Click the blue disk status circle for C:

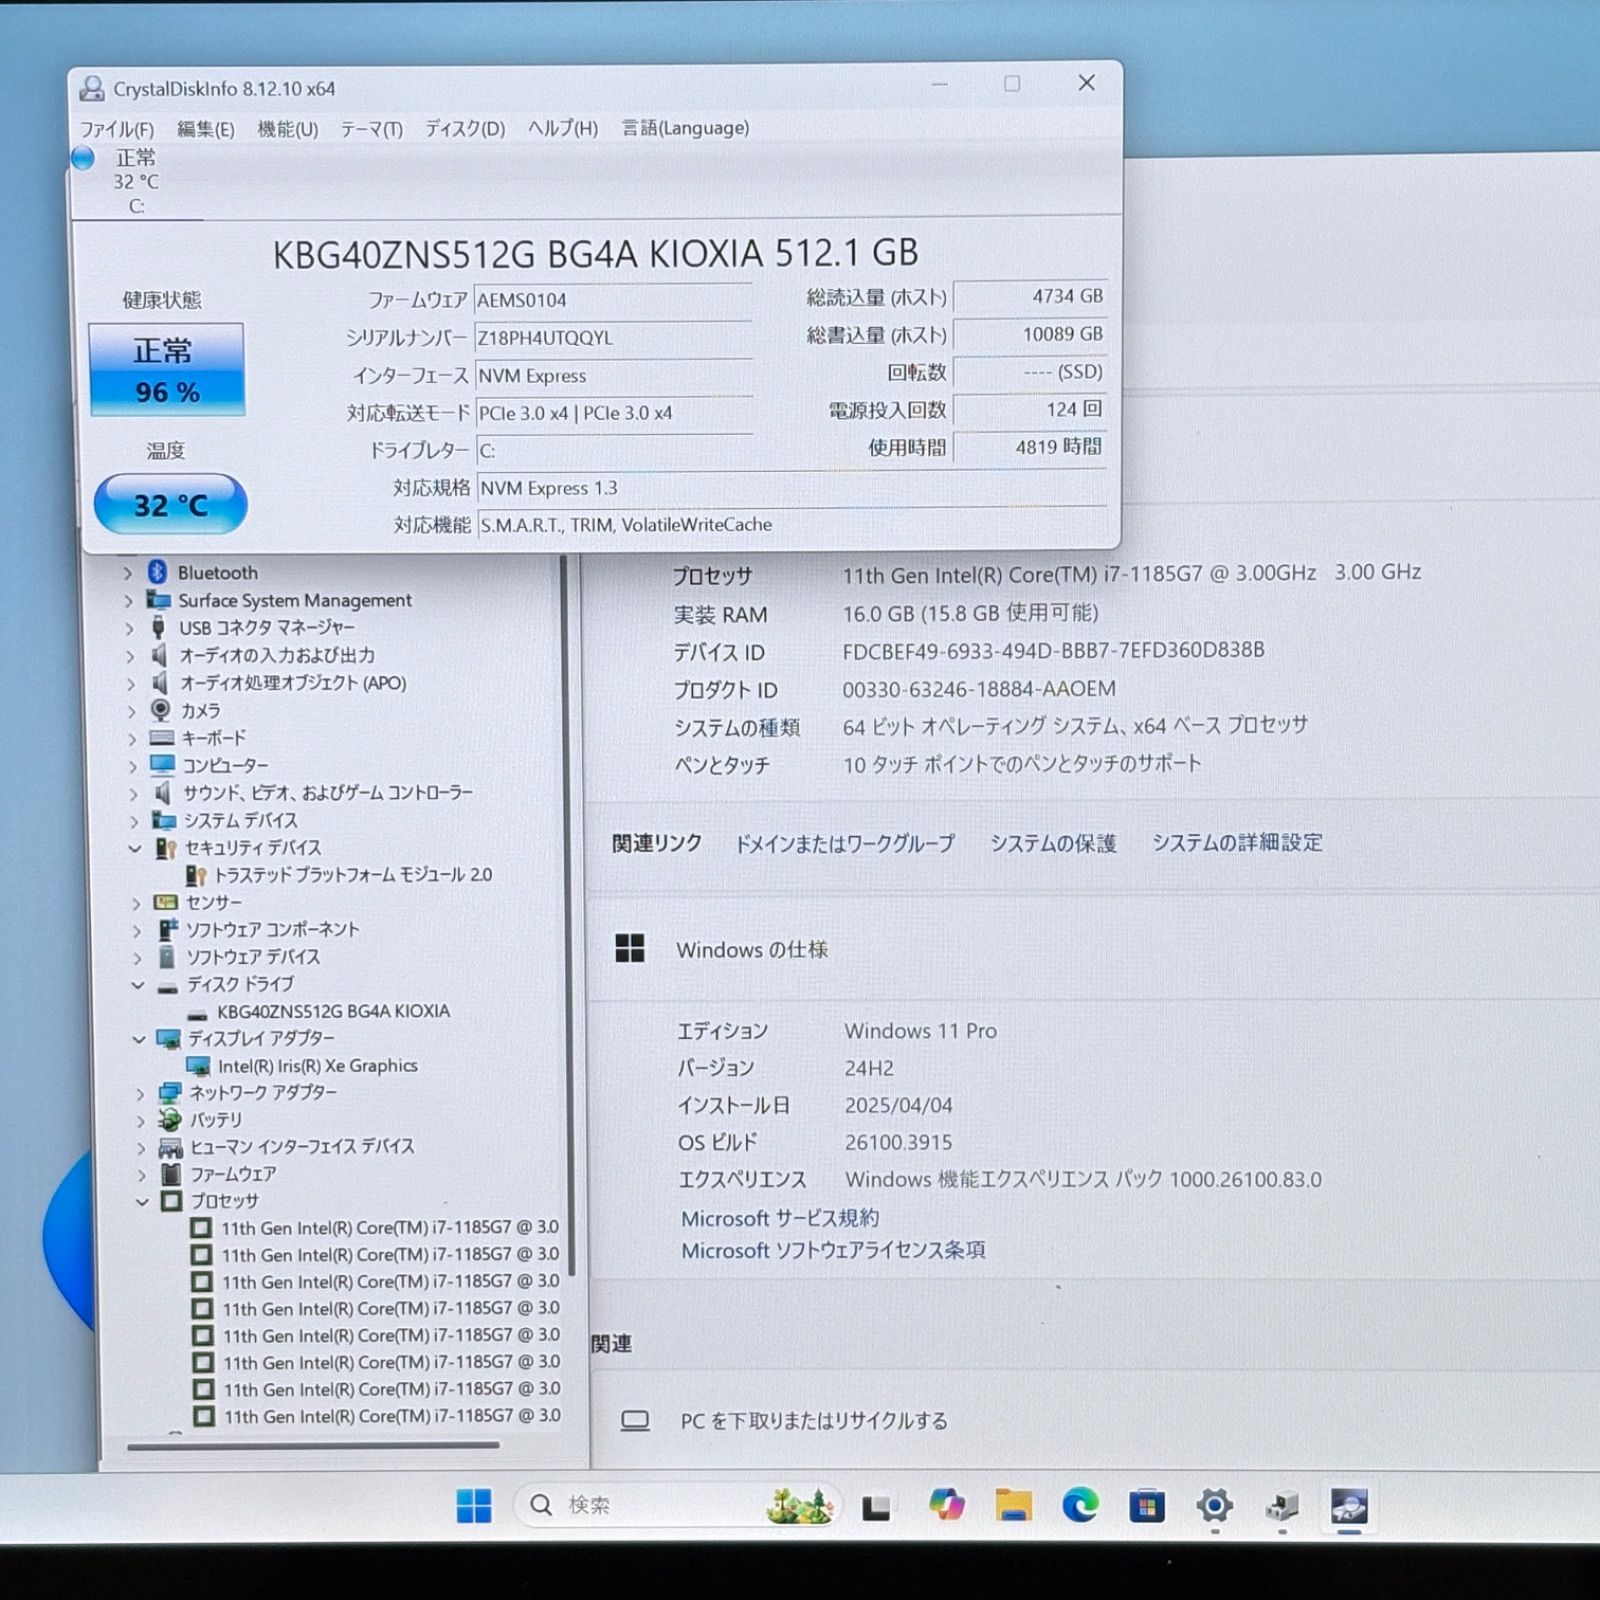[x=83, y=158]
